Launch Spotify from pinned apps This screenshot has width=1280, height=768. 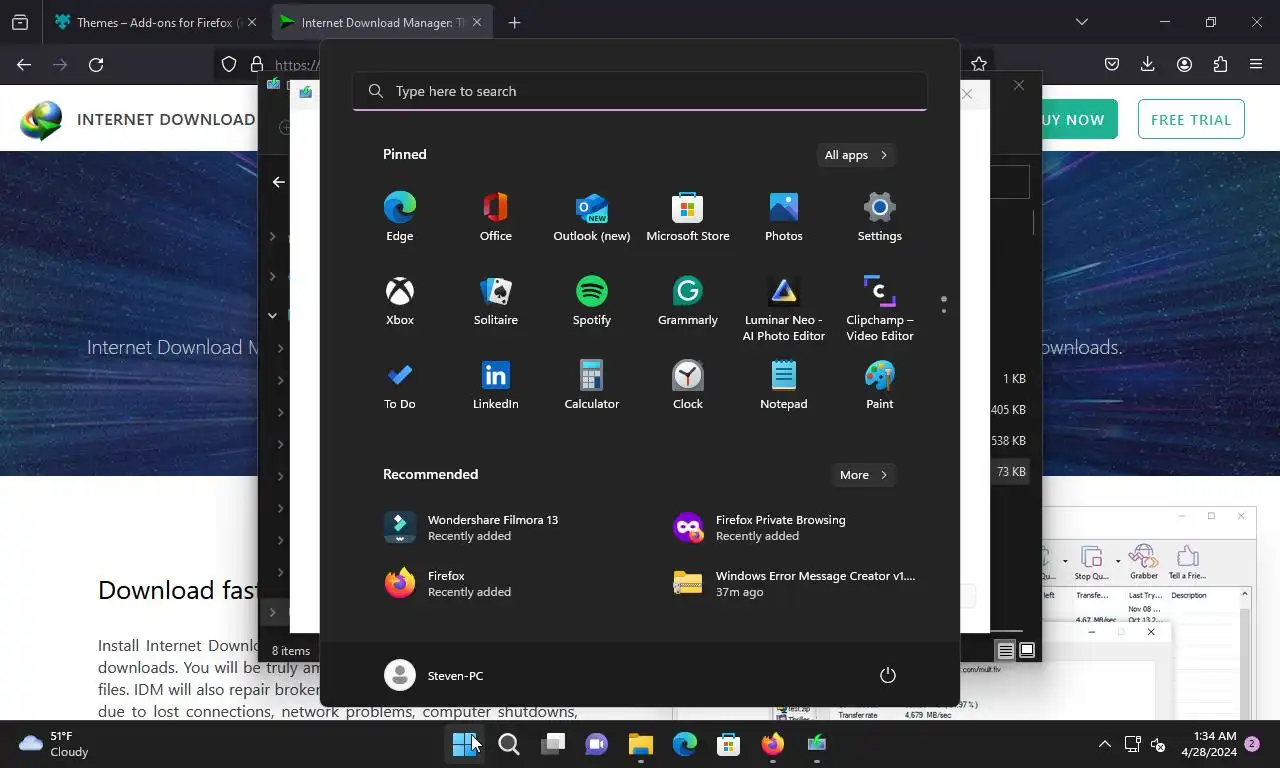tap(592, 301)
